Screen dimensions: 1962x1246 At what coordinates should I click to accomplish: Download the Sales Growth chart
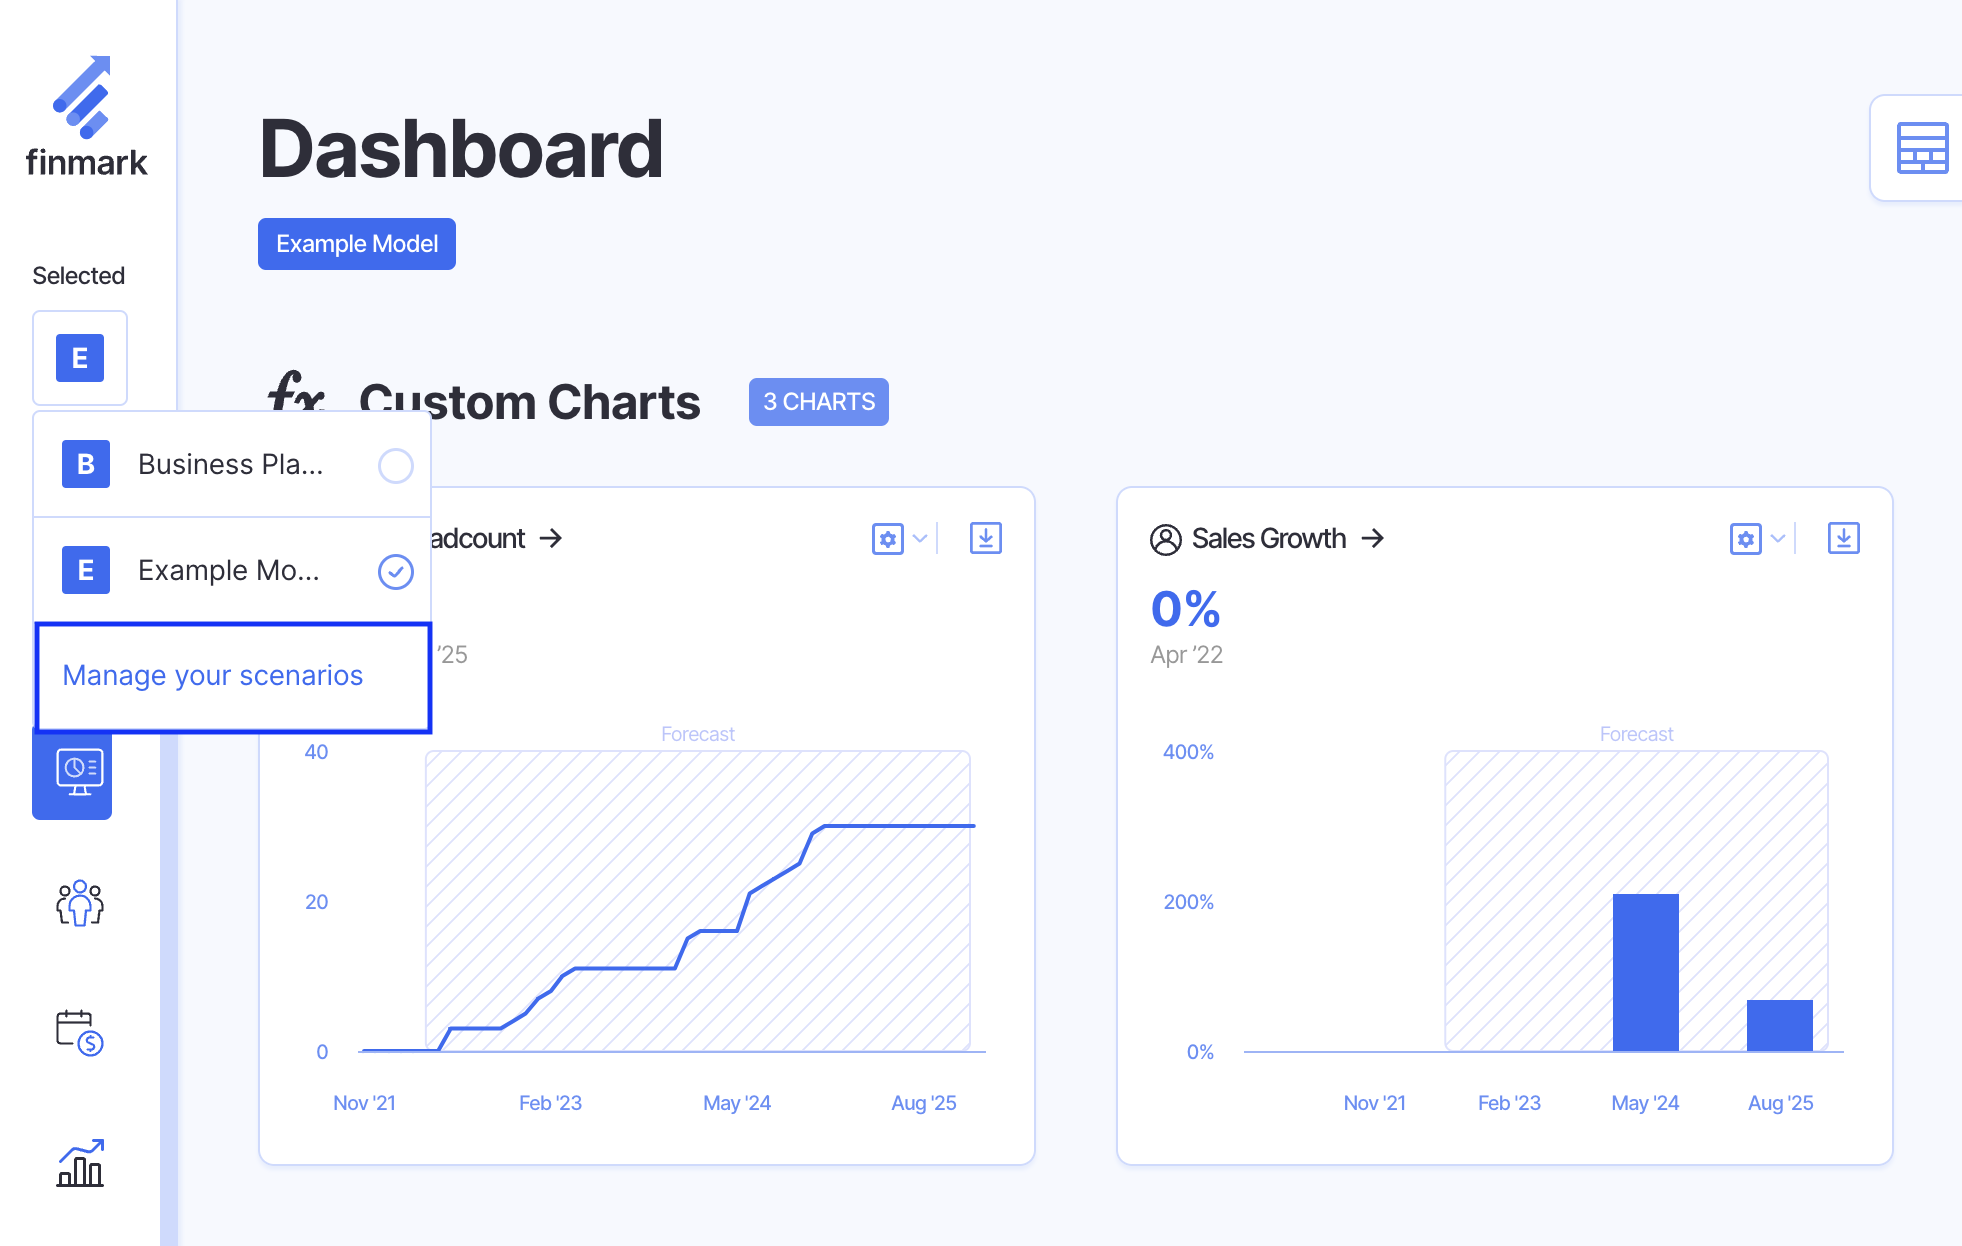pos(1843,538)
